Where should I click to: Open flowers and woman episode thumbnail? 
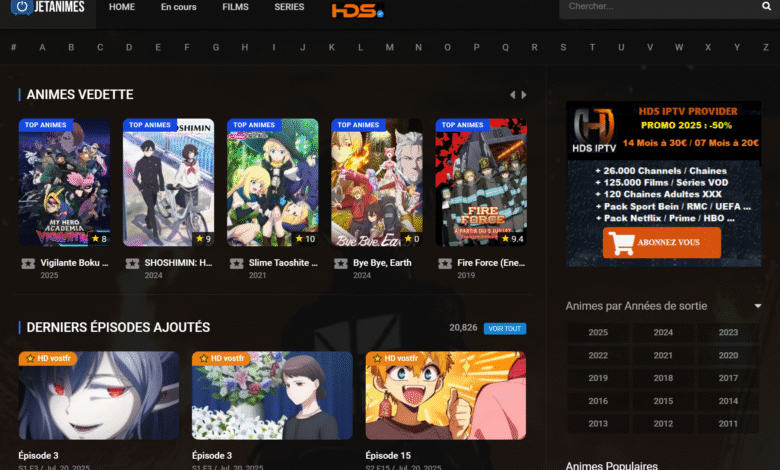[x=273, y=396]
